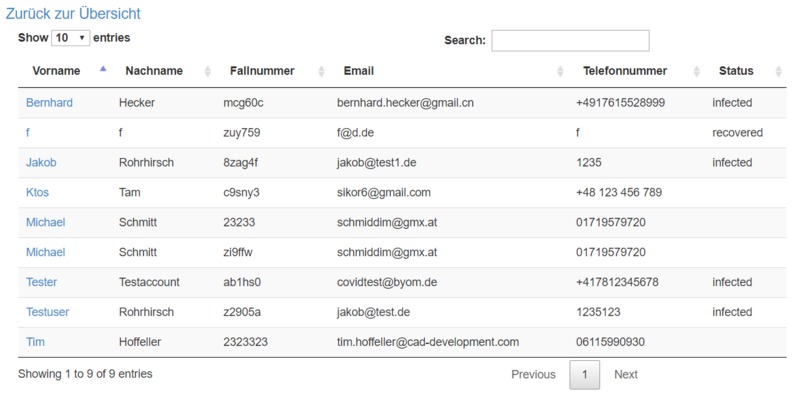Viewport: 806px width, 409px height.
Task: Click case number 8zag4f
Action: [x=241, y=162]
